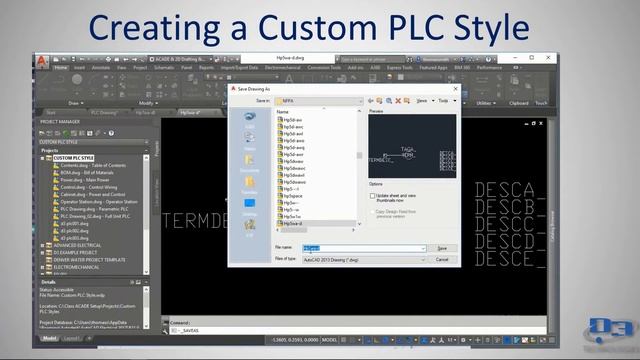Click help question mark in title bar
This screenshot has width=640, height=360.
pyautogui.click(x=488, y=59)
